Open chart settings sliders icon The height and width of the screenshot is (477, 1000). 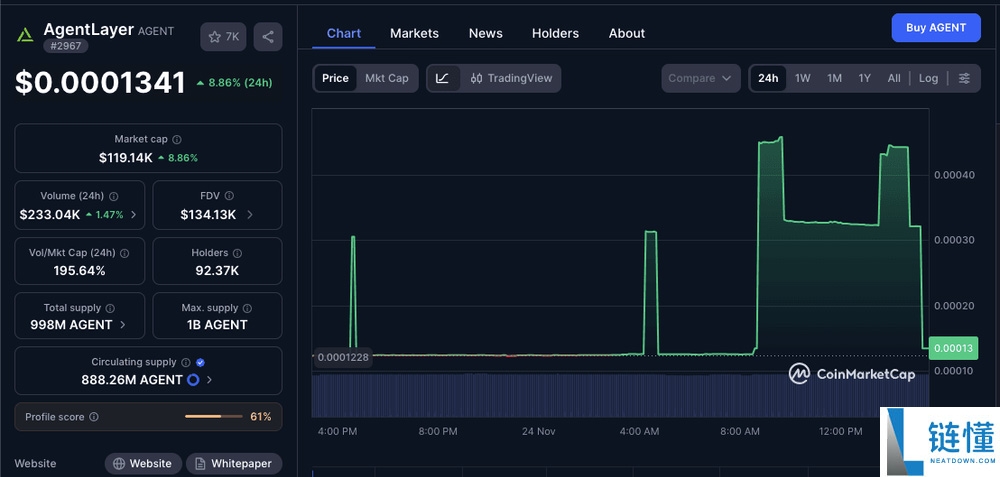click(964, 78)
